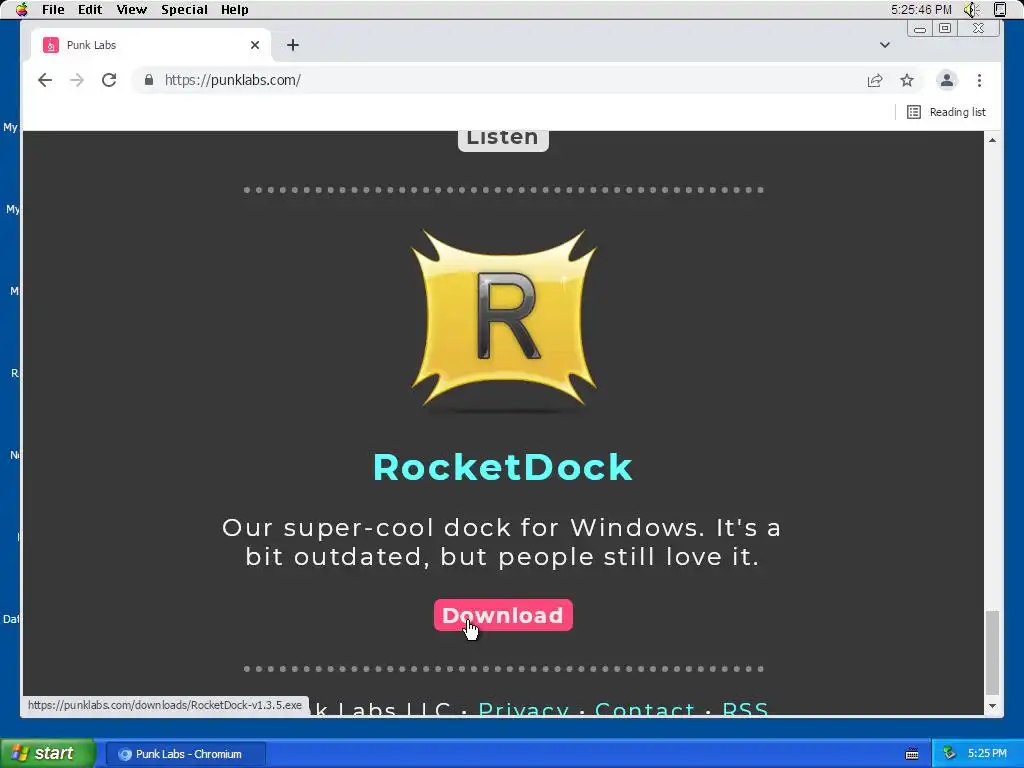This screenshot has width=1024, height=768.
Task: Click the Punk Labs tab favicon
Action: coord(50,45)
